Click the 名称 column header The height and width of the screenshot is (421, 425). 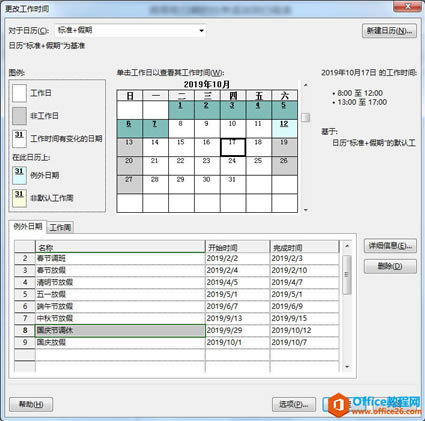(x=120, y=247)
